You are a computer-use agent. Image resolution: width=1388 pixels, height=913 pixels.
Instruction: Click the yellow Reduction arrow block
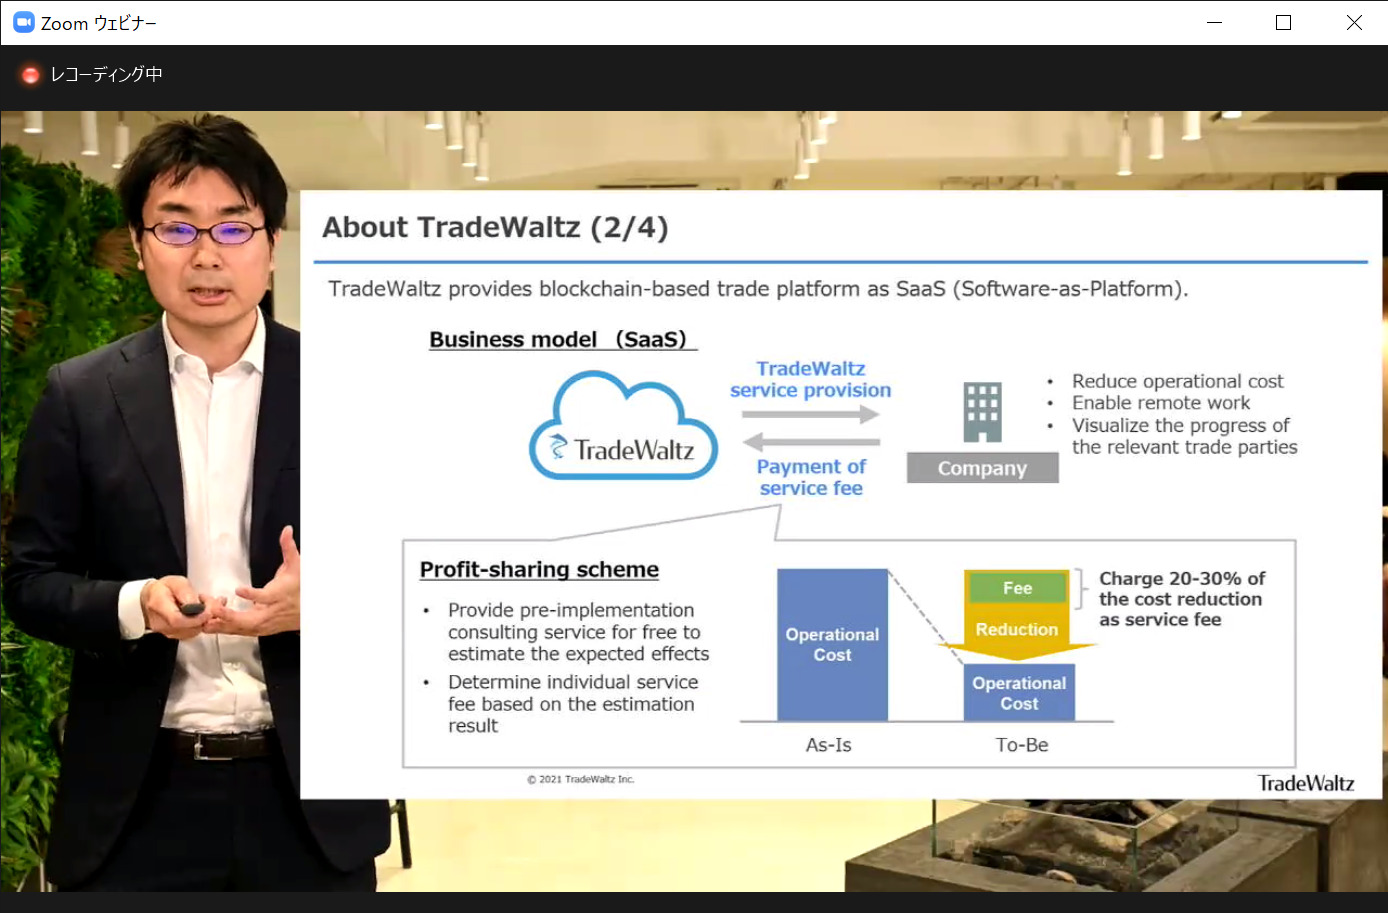[x=1017, y=630]
